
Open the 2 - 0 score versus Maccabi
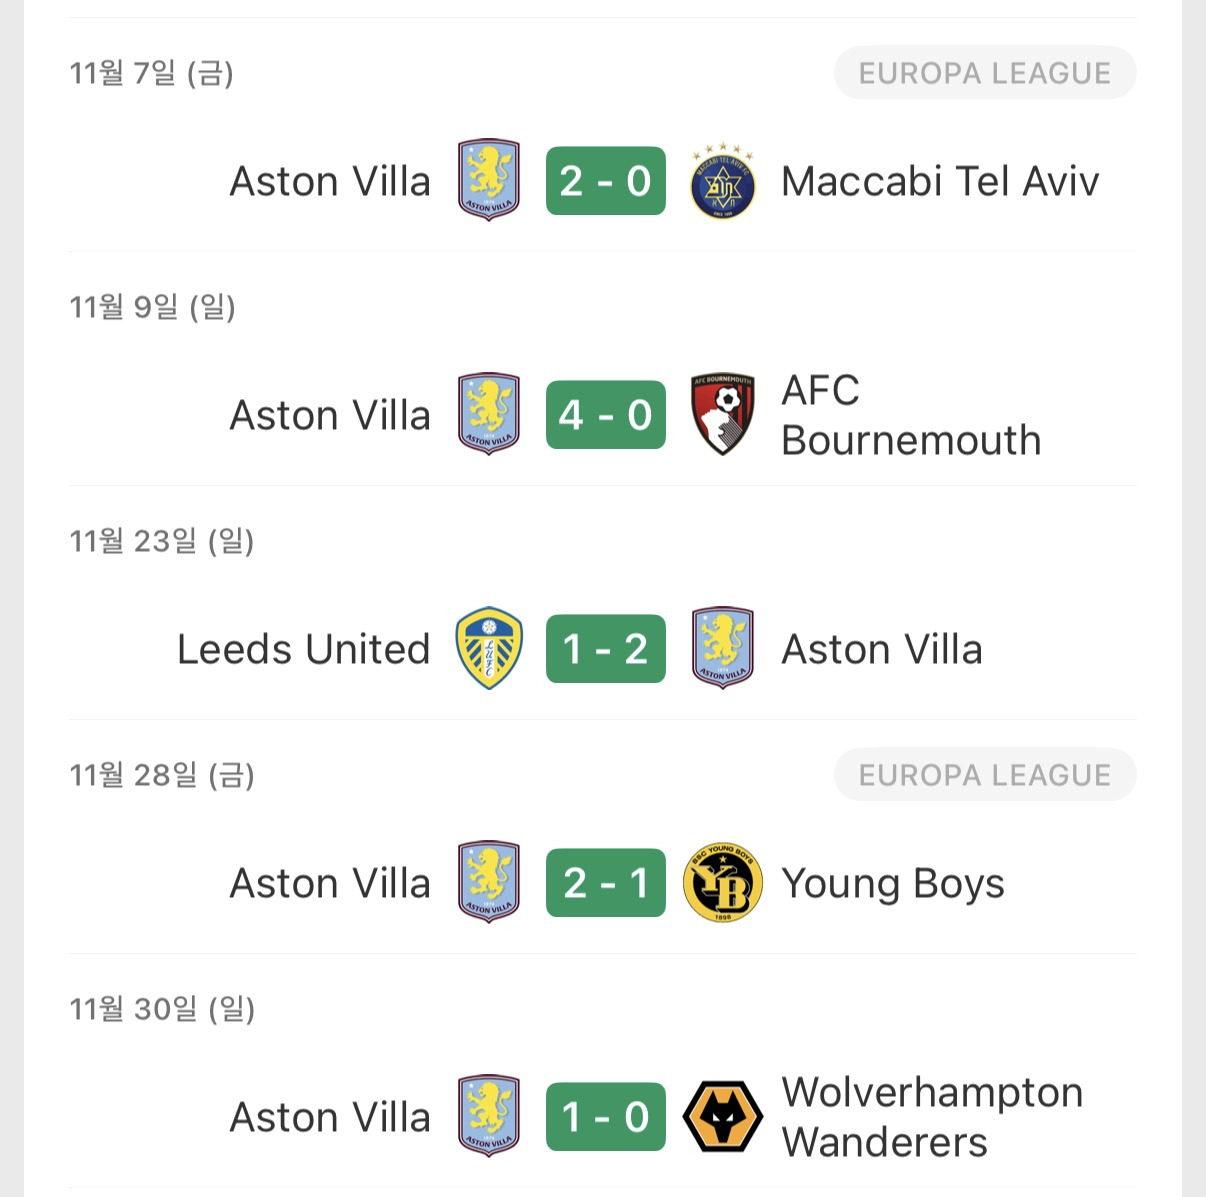(x=605, y=181)
